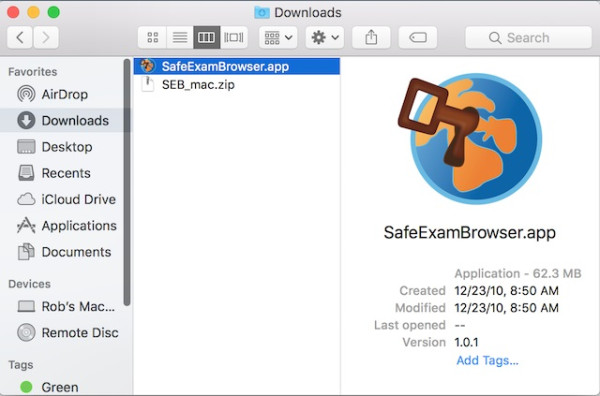
Task: Click the Devices section header
Action: [29, 284]
